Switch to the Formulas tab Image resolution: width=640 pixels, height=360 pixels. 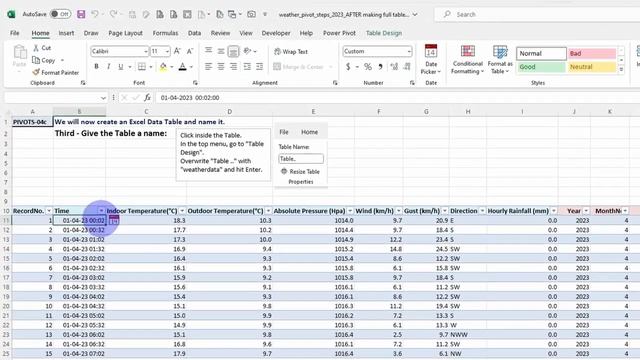[165, 33]
